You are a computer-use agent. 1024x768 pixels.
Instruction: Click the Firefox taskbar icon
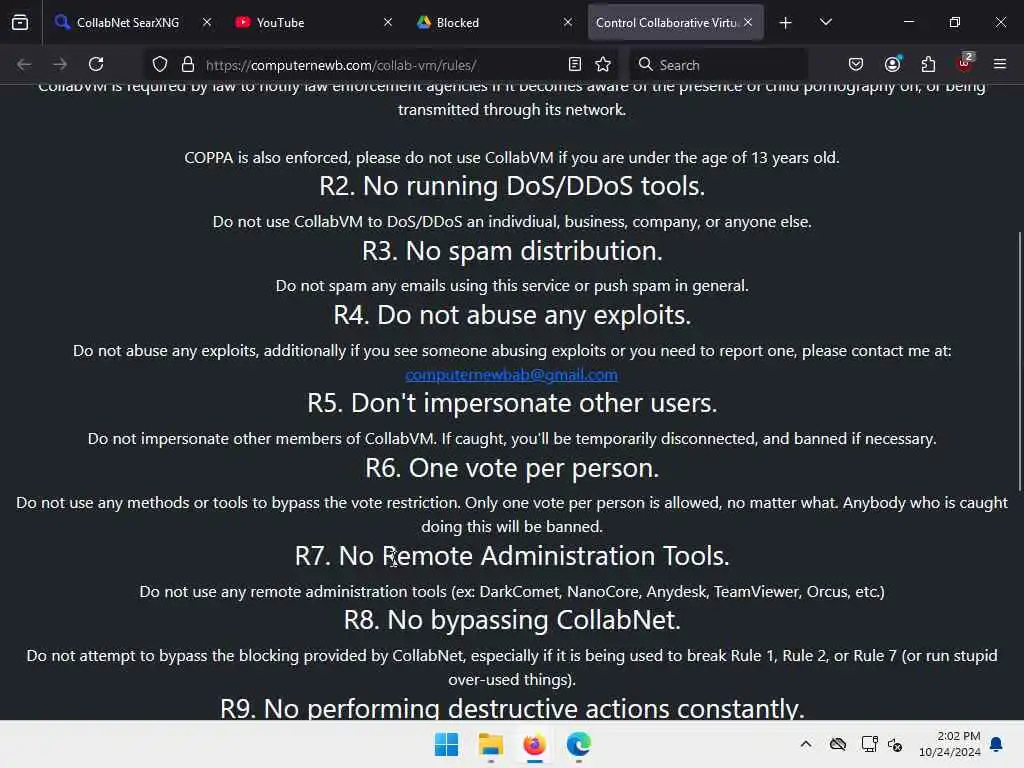(534, 744)
